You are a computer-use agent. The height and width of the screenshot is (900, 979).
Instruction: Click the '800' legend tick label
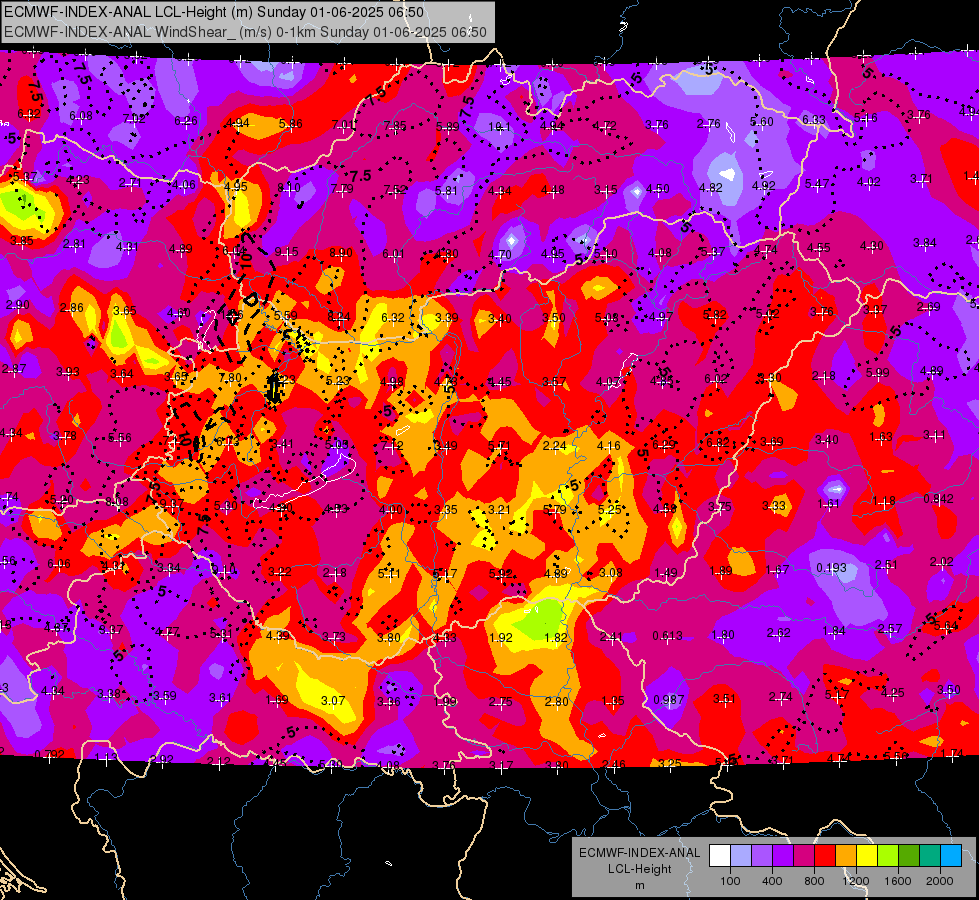(x=814, y=881)
